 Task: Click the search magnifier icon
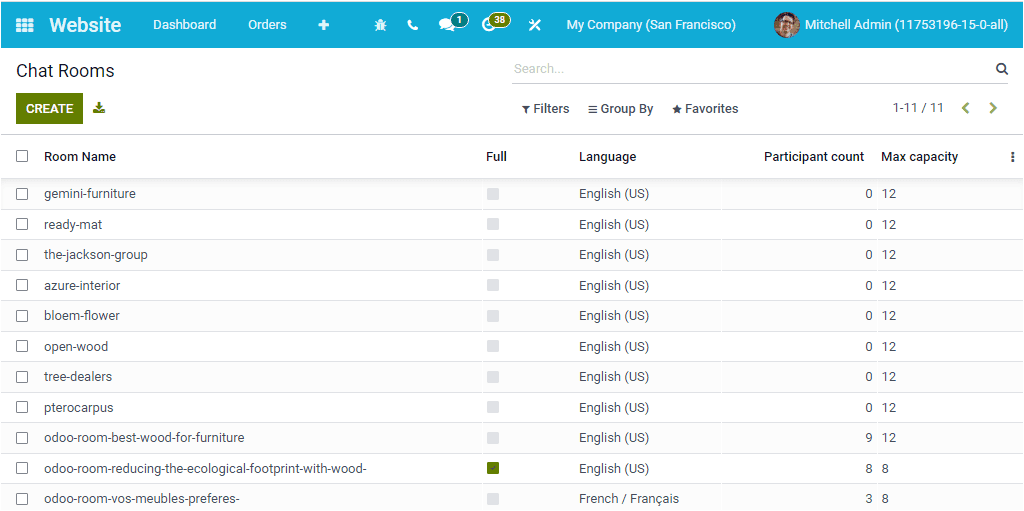pos(1002,69)
